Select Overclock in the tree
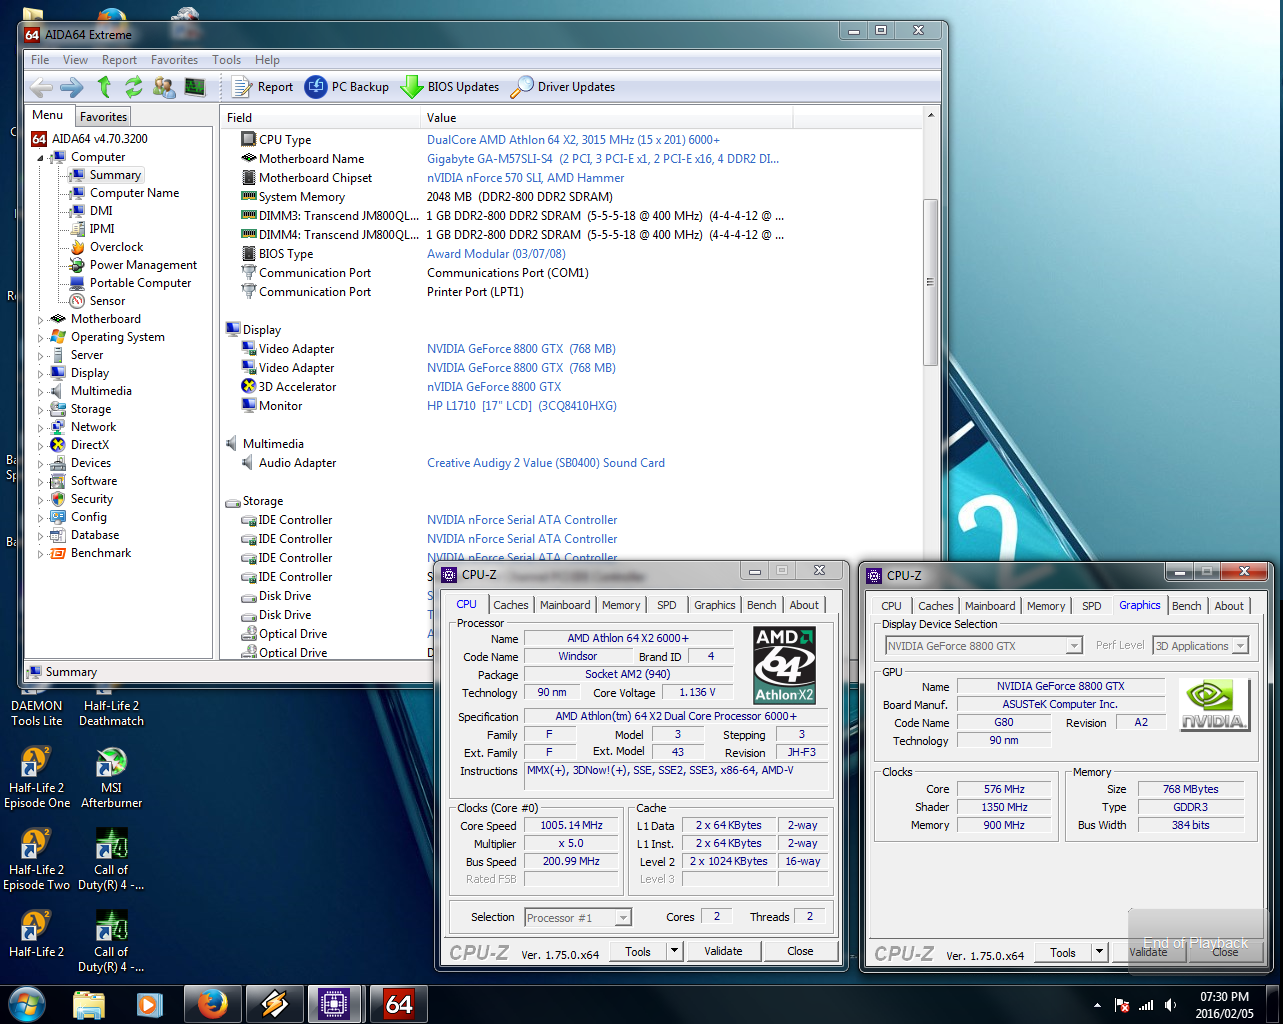 point(116,247)
